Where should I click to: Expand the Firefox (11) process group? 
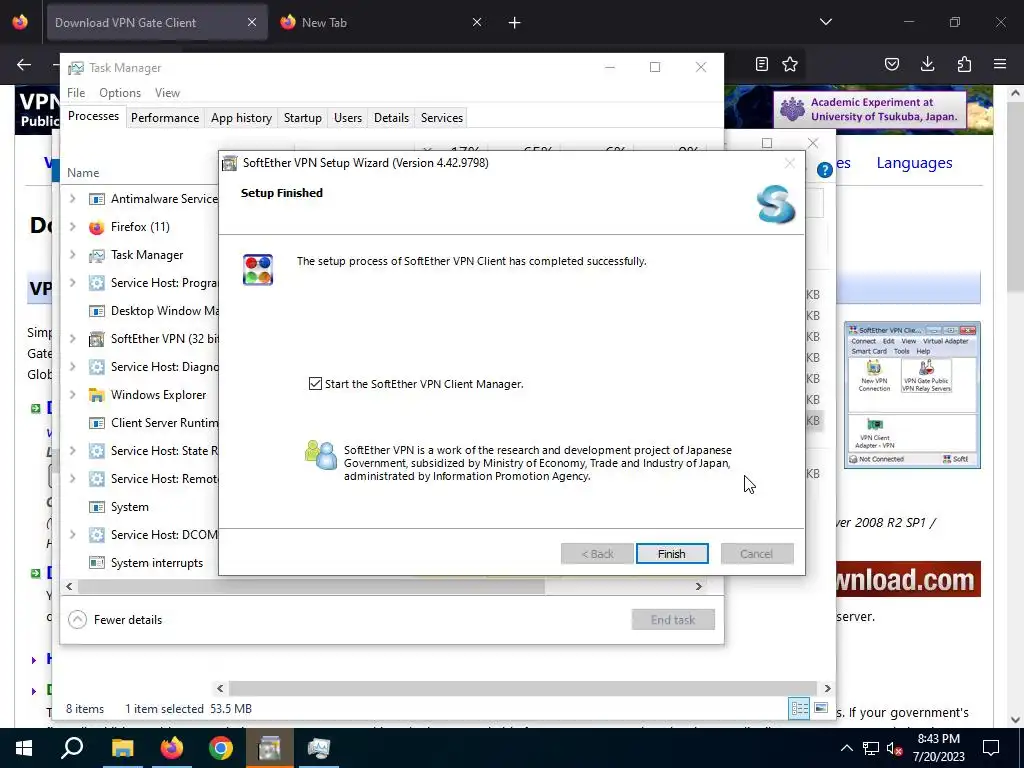pos(72,227)
